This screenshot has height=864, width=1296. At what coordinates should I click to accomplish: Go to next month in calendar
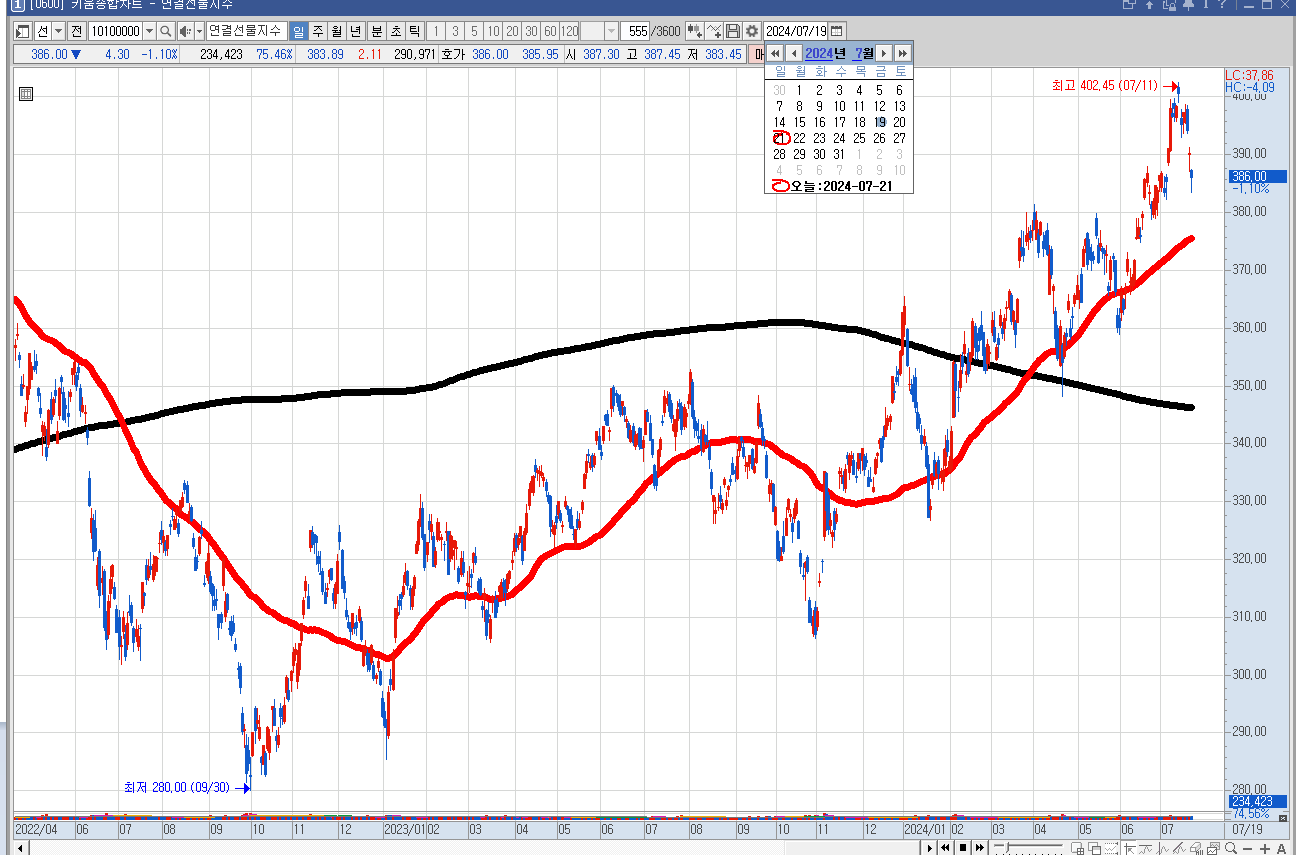click(x=884, y=53)
